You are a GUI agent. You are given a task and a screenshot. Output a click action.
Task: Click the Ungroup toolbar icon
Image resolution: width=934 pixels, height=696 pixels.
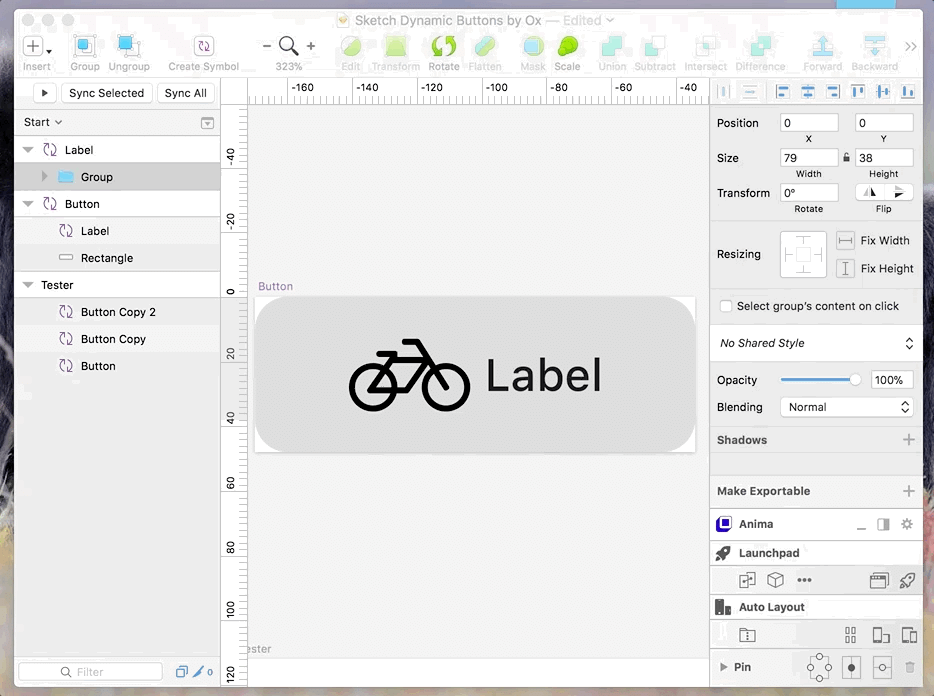(x=129, y=46)
